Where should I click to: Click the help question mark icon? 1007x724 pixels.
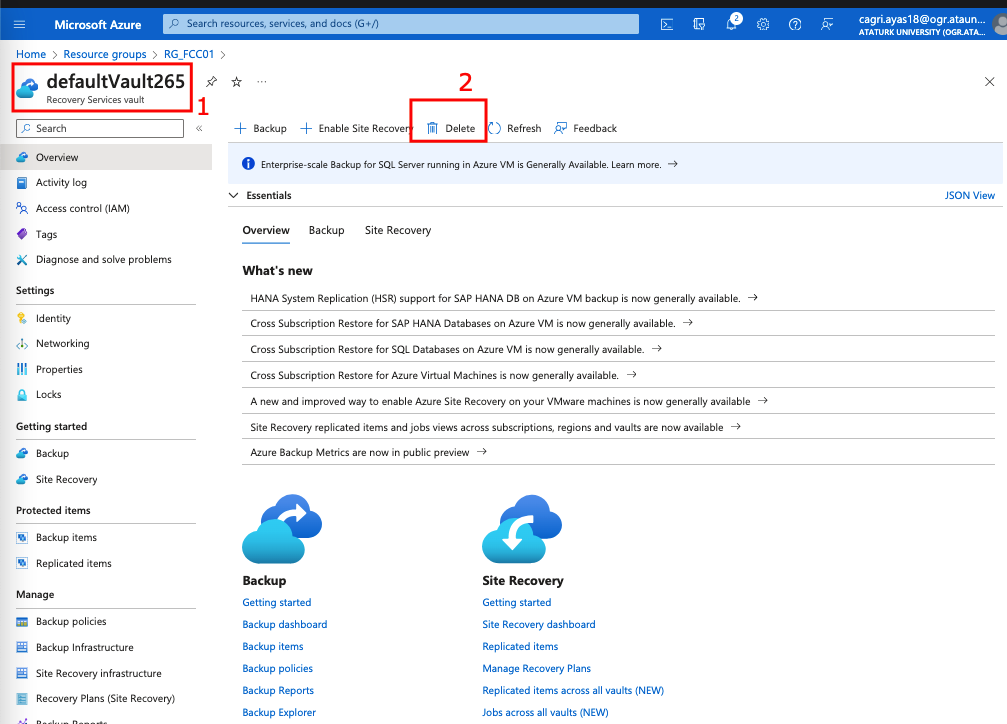pyautogui.click(x=795, y=24)
